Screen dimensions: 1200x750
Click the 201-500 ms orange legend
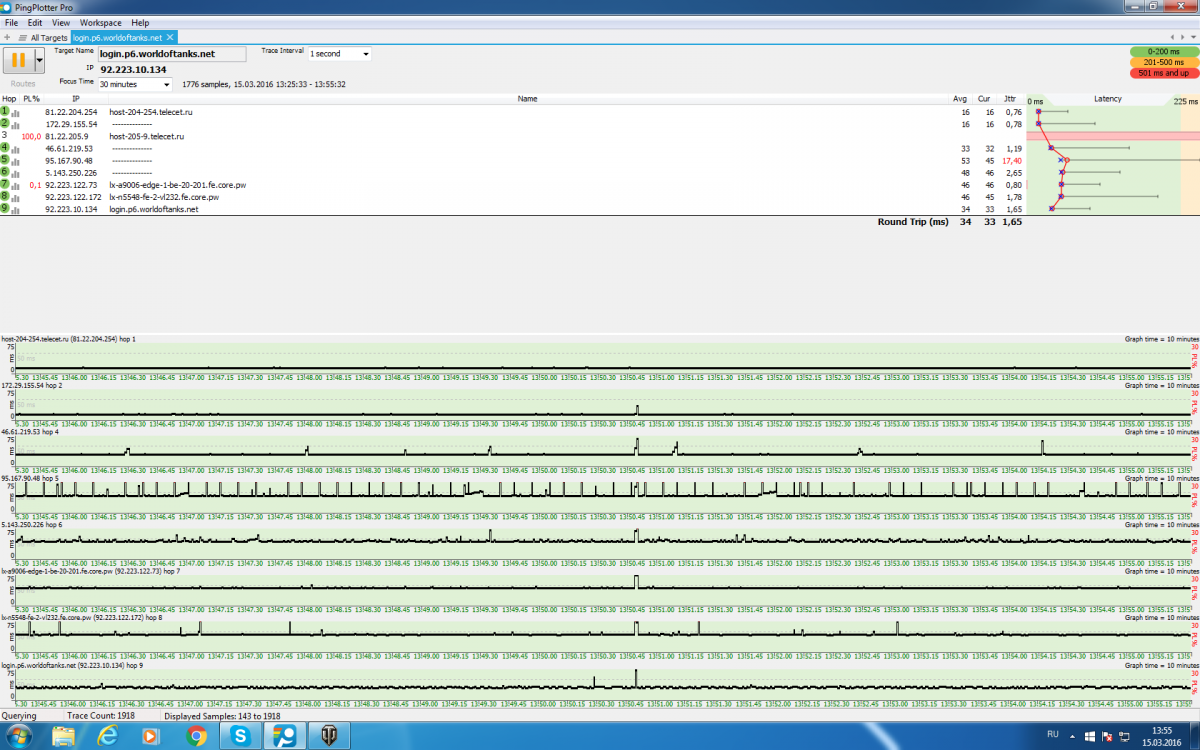(1164, 62)
